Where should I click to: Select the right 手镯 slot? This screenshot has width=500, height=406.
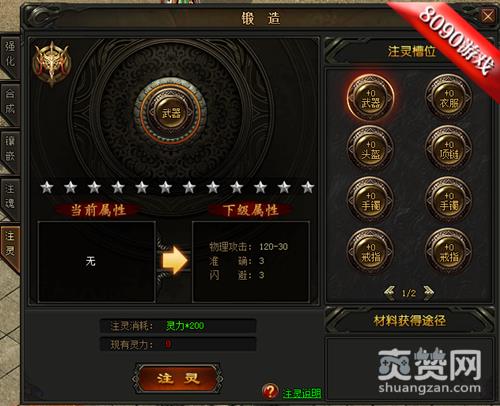point(449,200)
